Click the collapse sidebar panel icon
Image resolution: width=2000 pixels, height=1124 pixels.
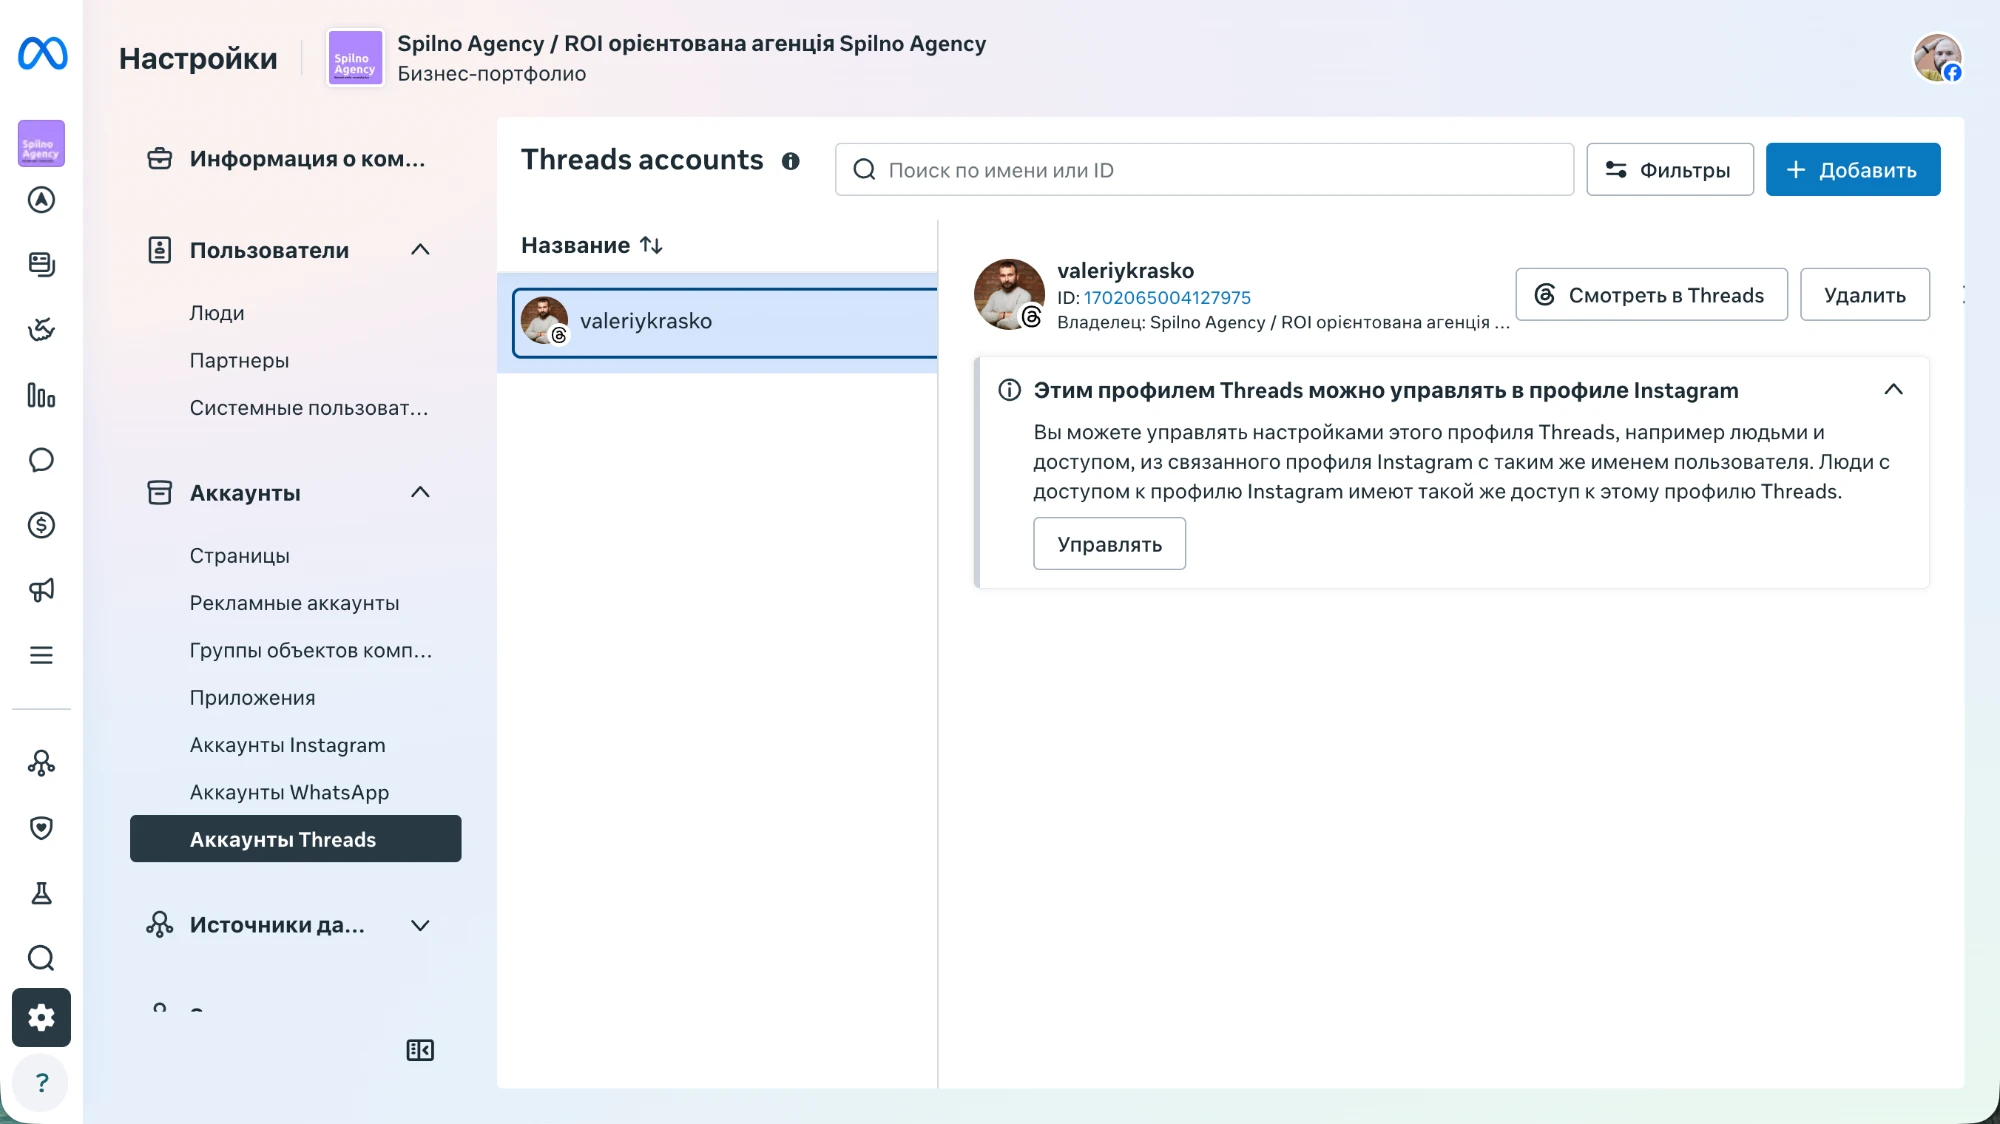420,1050
